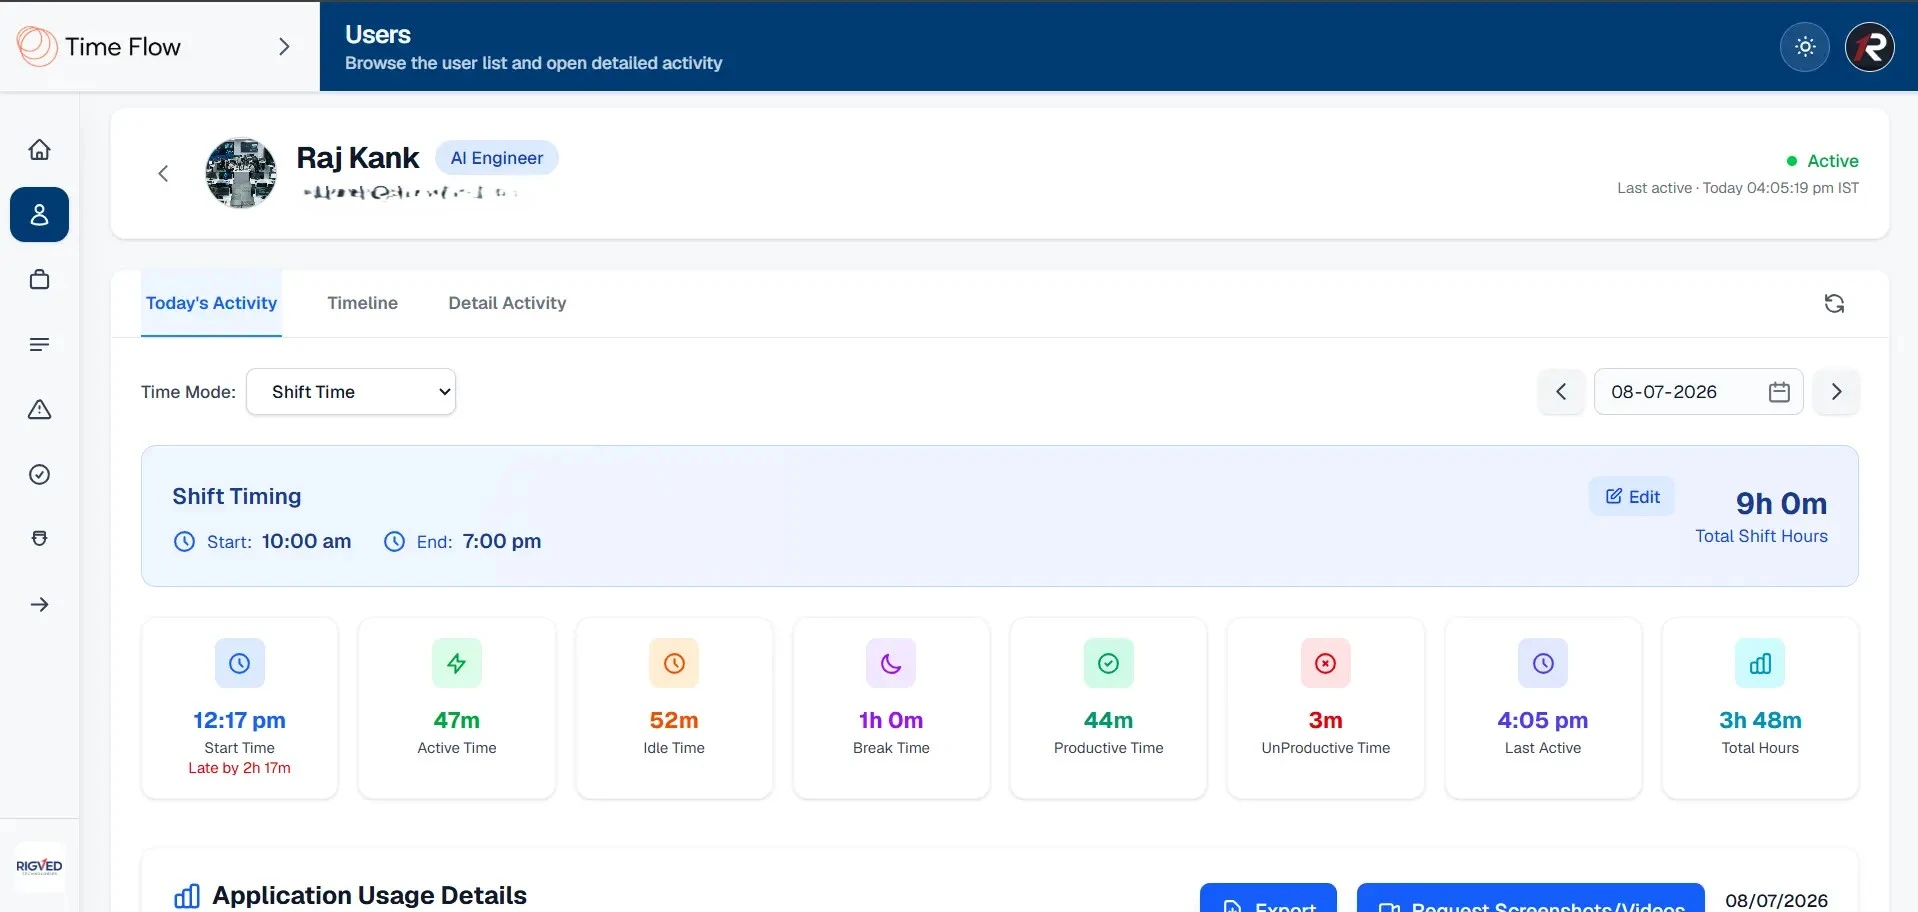The height and width of the screenshot is (912, 1918).
Task: Click the Application Usage chart icon
Action: click(187, 896)
